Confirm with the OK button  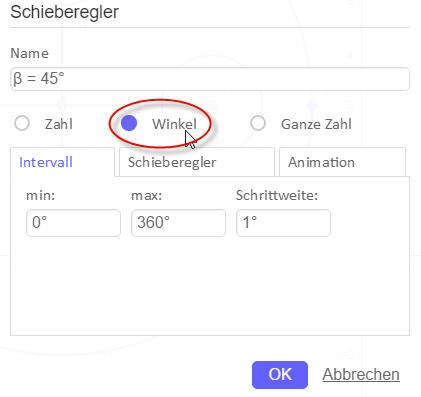(280, 375)
